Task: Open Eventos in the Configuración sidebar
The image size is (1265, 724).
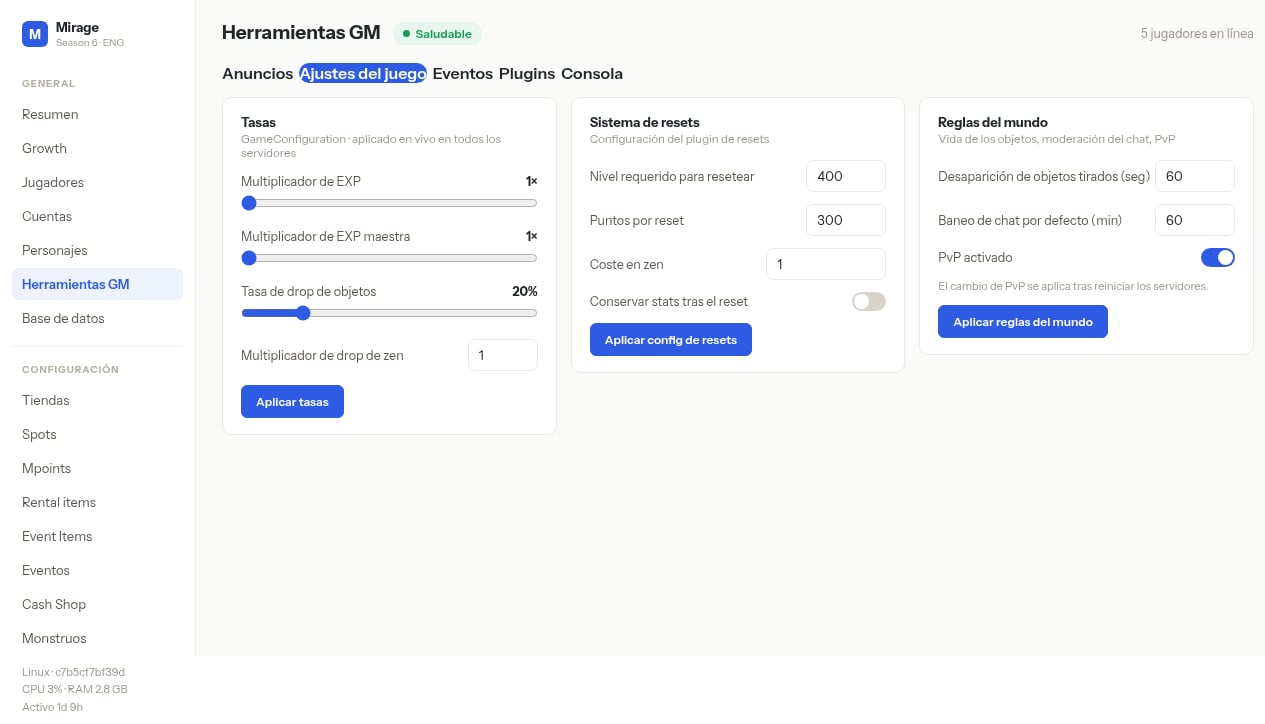Action: (97, 570)
